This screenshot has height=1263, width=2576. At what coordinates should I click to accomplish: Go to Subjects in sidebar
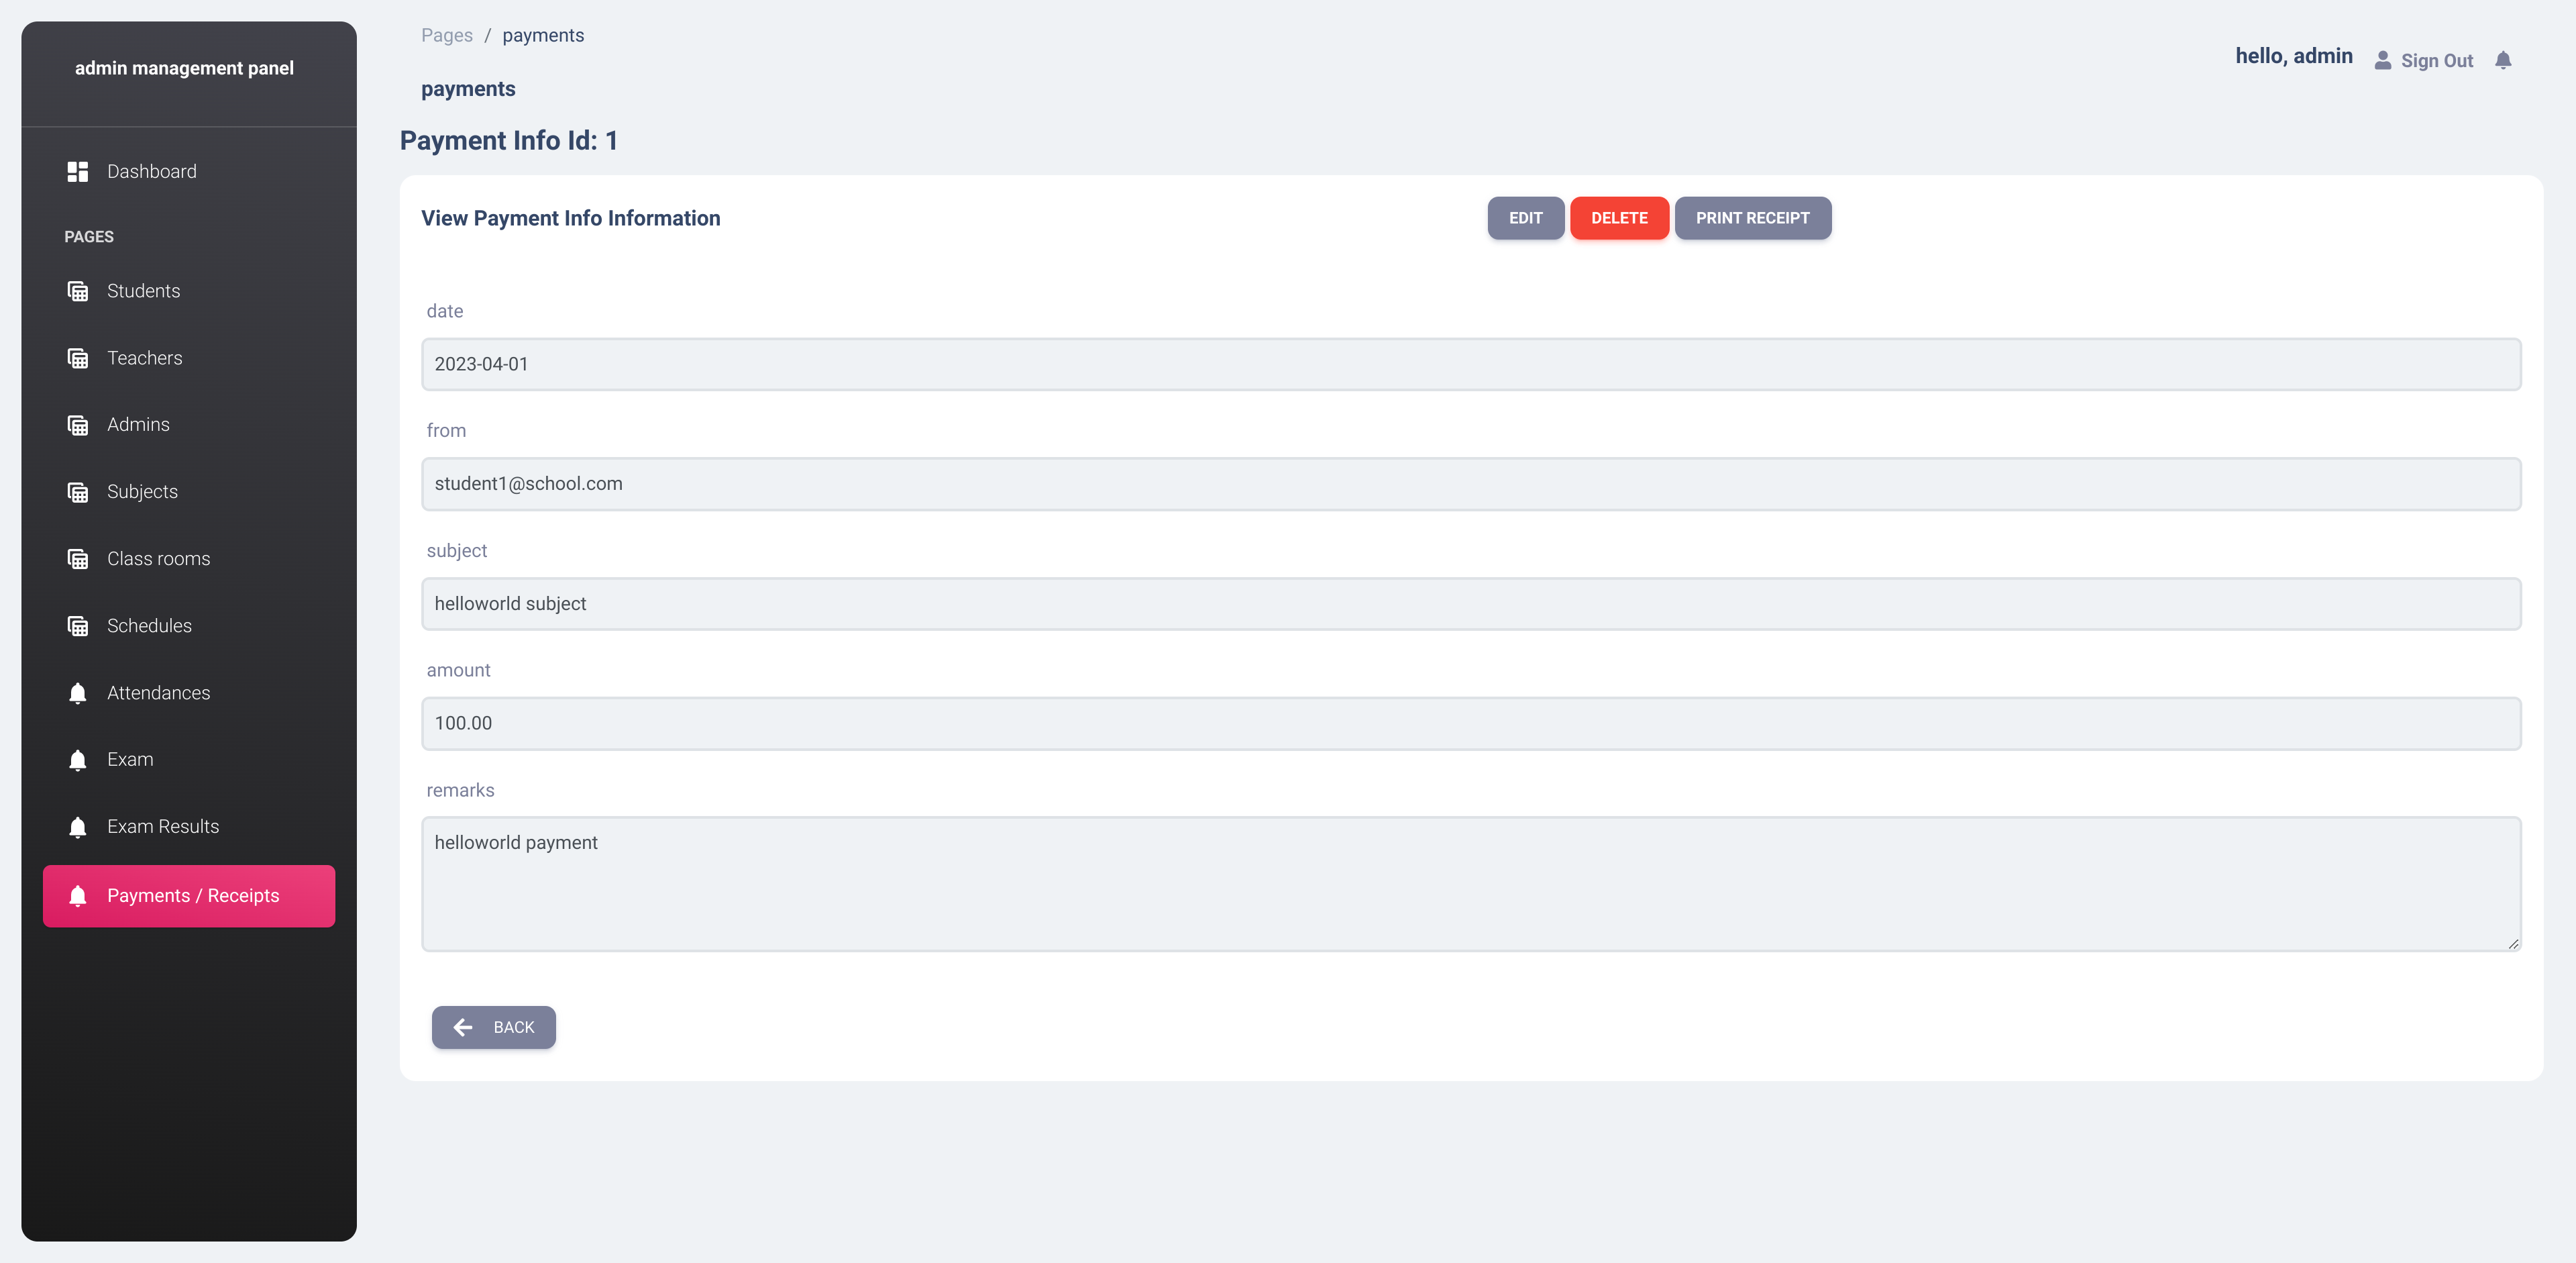pos(142,492)
